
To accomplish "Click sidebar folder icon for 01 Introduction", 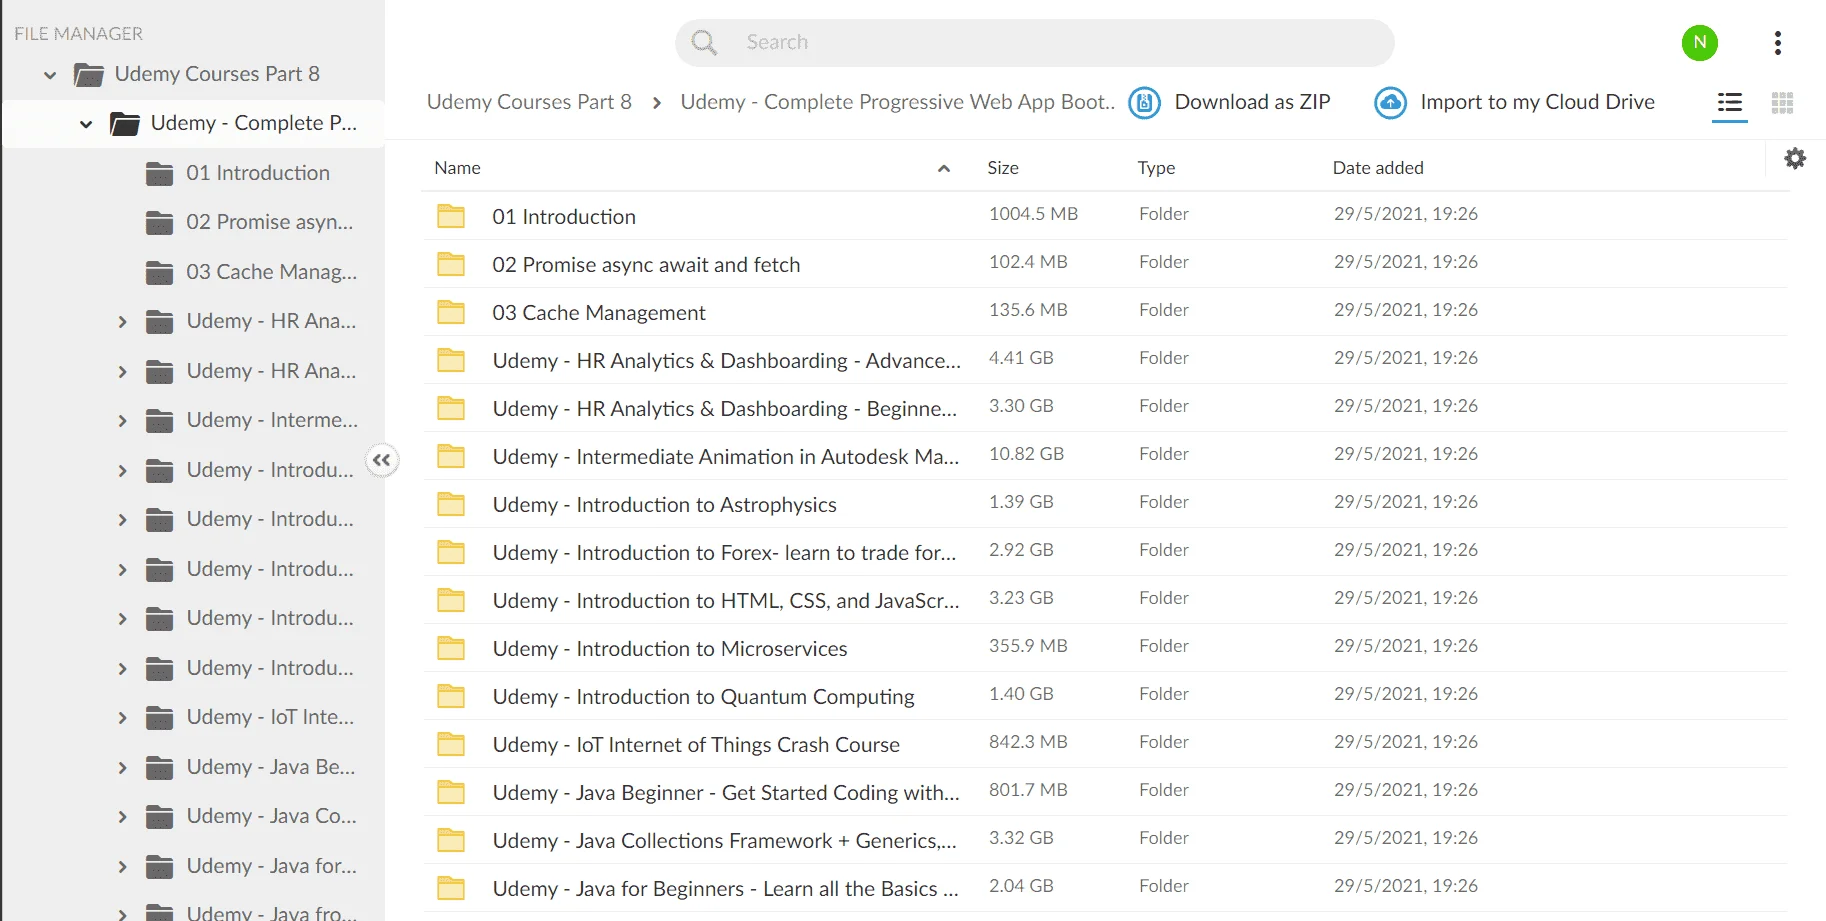I will click(159, 173).
